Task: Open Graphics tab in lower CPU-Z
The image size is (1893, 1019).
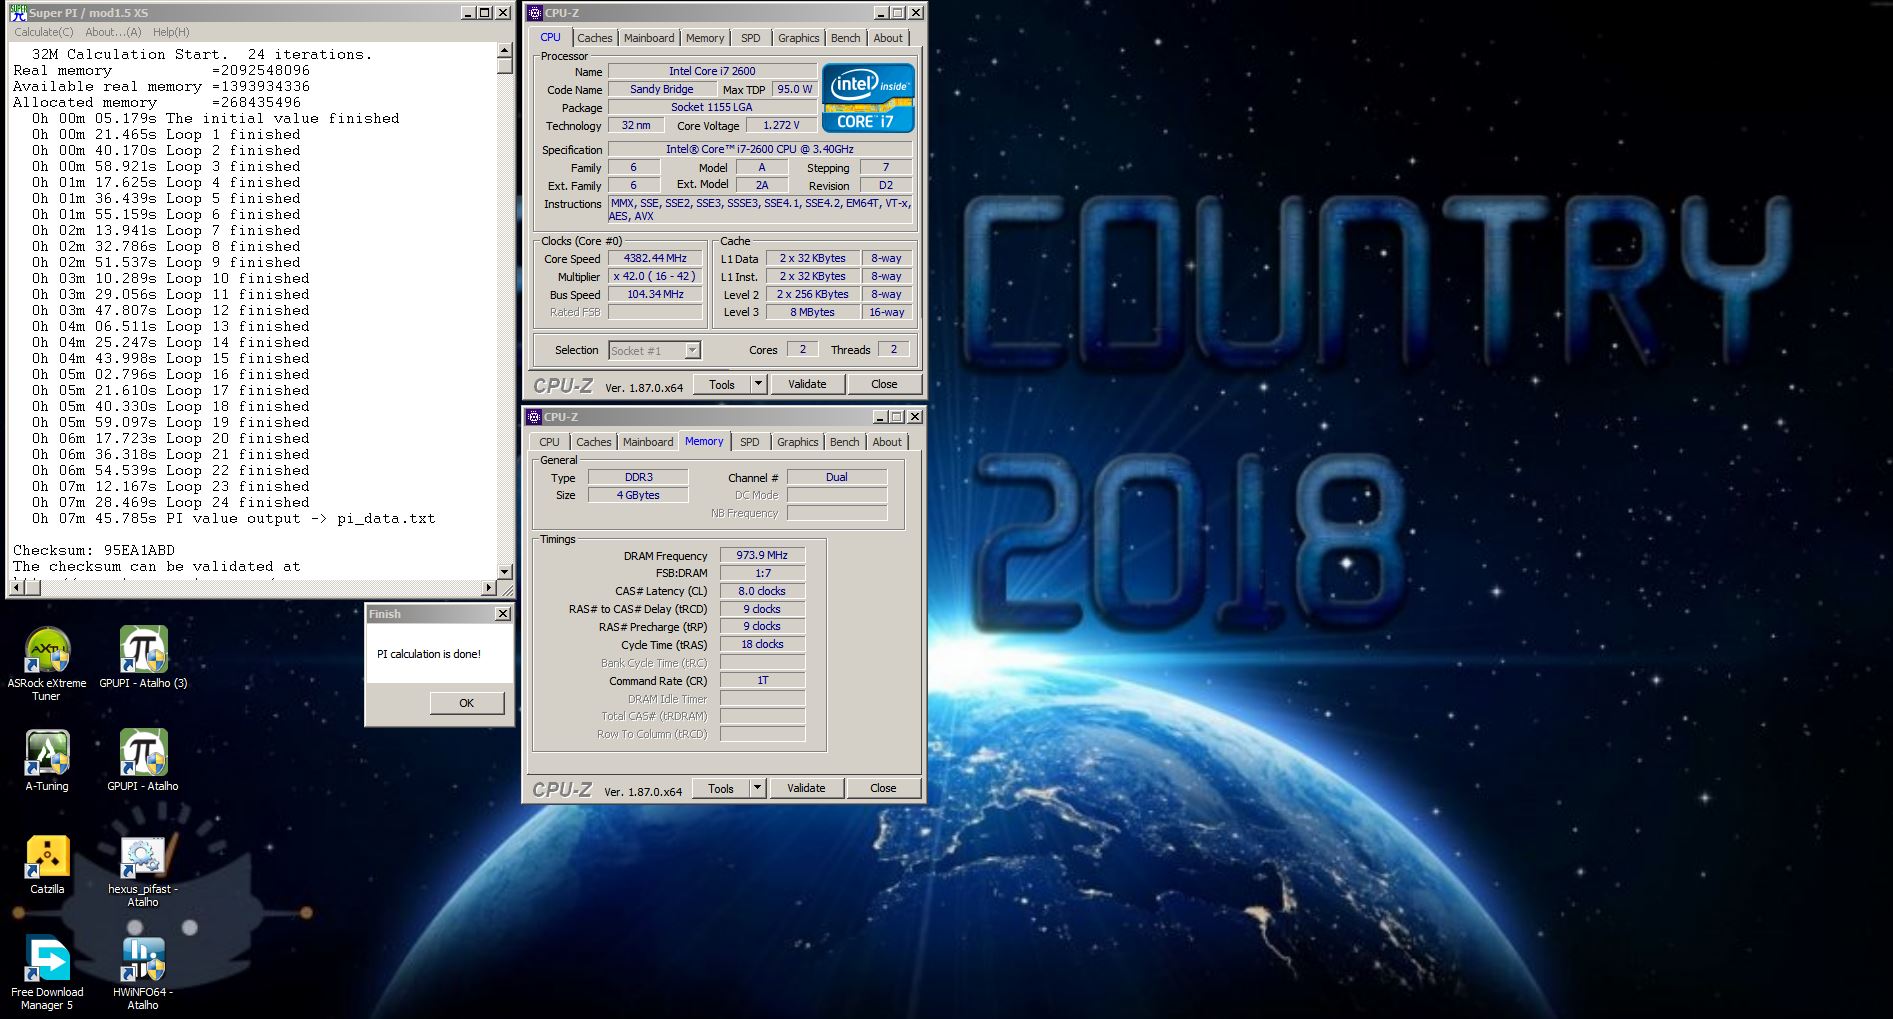Action: 798,442
